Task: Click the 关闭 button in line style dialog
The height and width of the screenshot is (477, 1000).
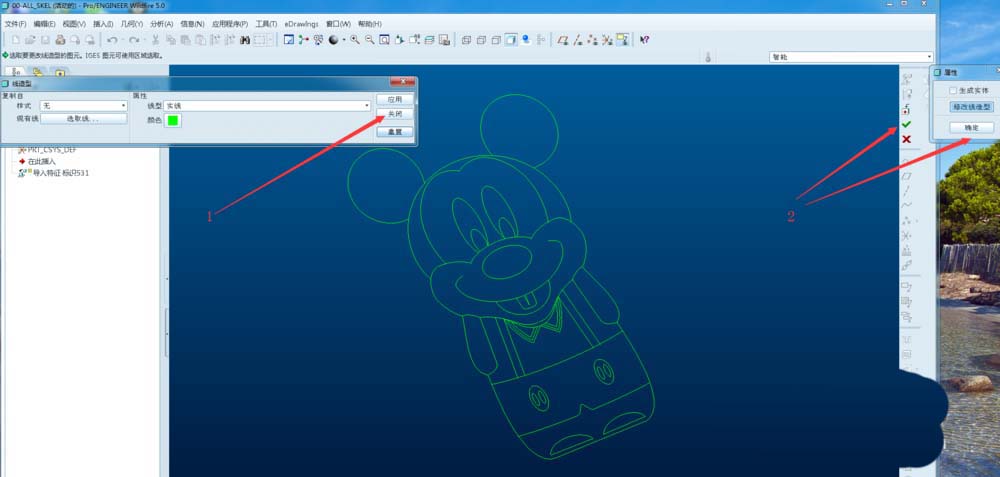Action: (x=395, y=114)
